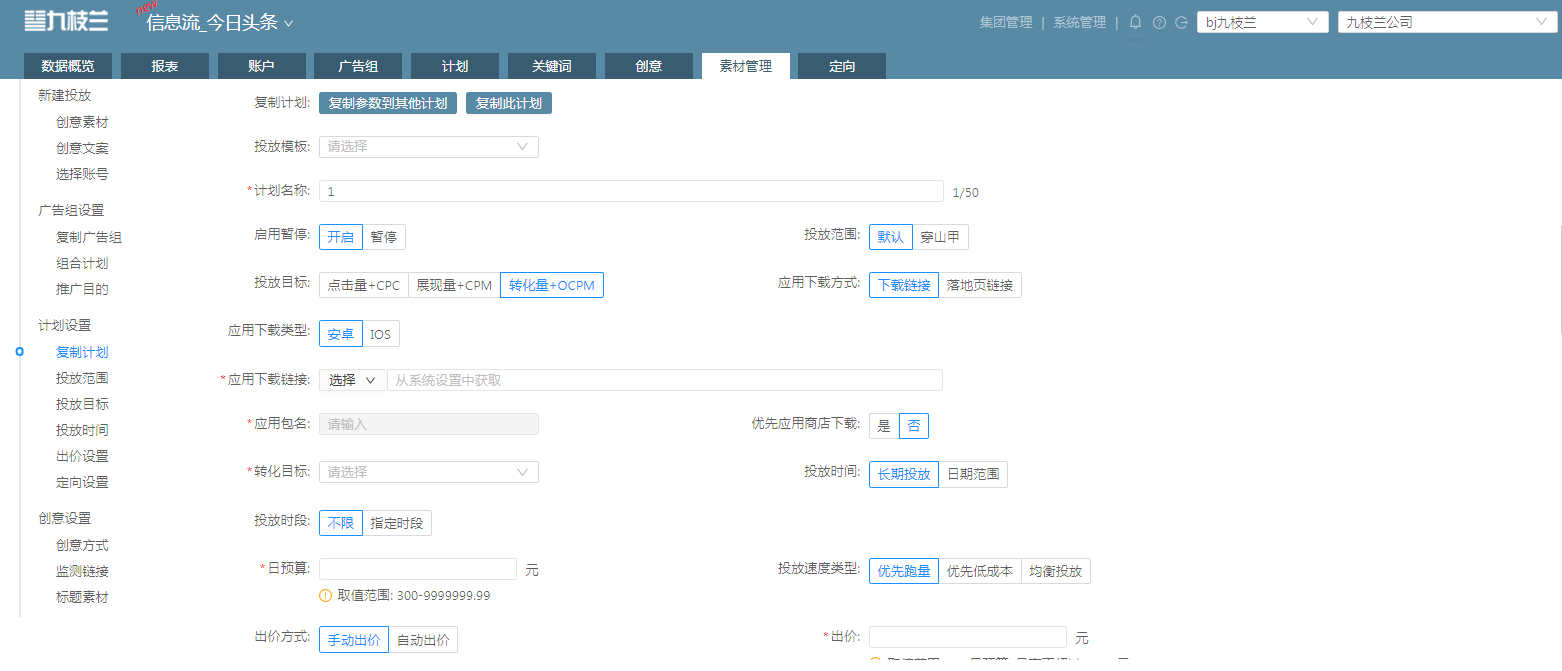This screenshot has height=671, width=1562.
Task: Go to 创意文案 in sidebar
Action: pyautogui.click(x=82, y=148)
